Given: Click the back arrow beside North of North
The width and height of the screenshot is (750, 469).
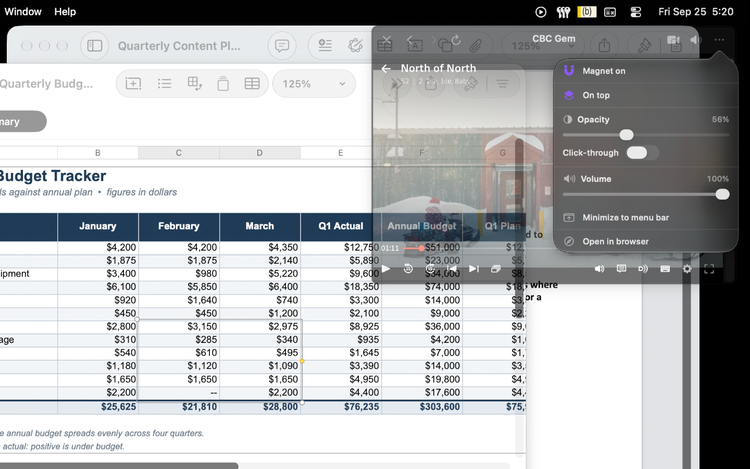Looking at the screenshot, I should click(x=386, y=69).
